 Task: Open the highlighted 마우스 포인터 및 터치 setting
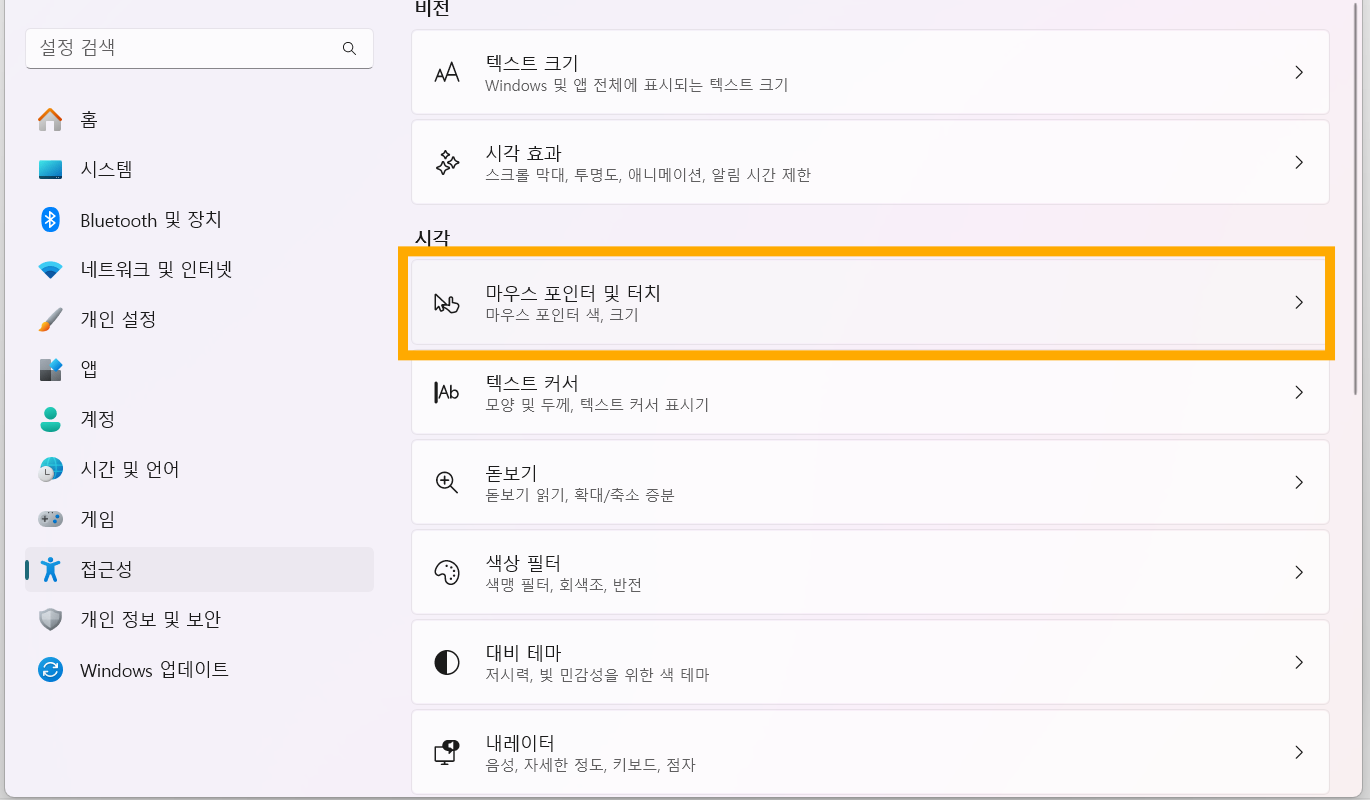point(870,302)
